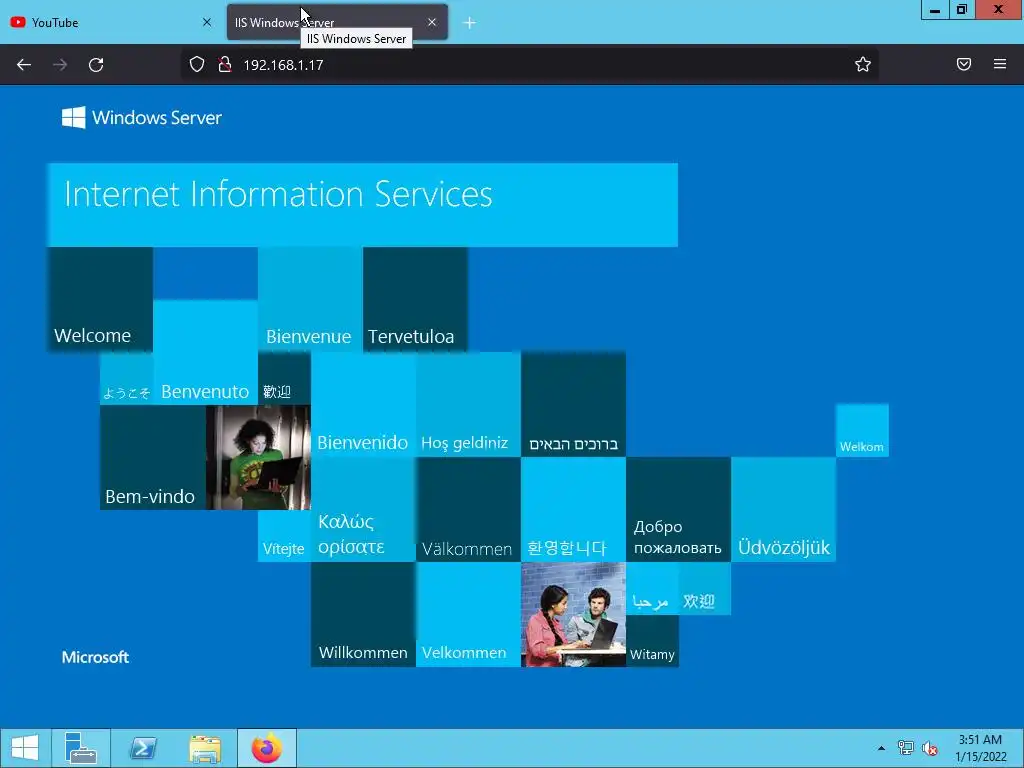Close the YouTube tab
Screen dimensions: 1024x768
click(207, 22)
